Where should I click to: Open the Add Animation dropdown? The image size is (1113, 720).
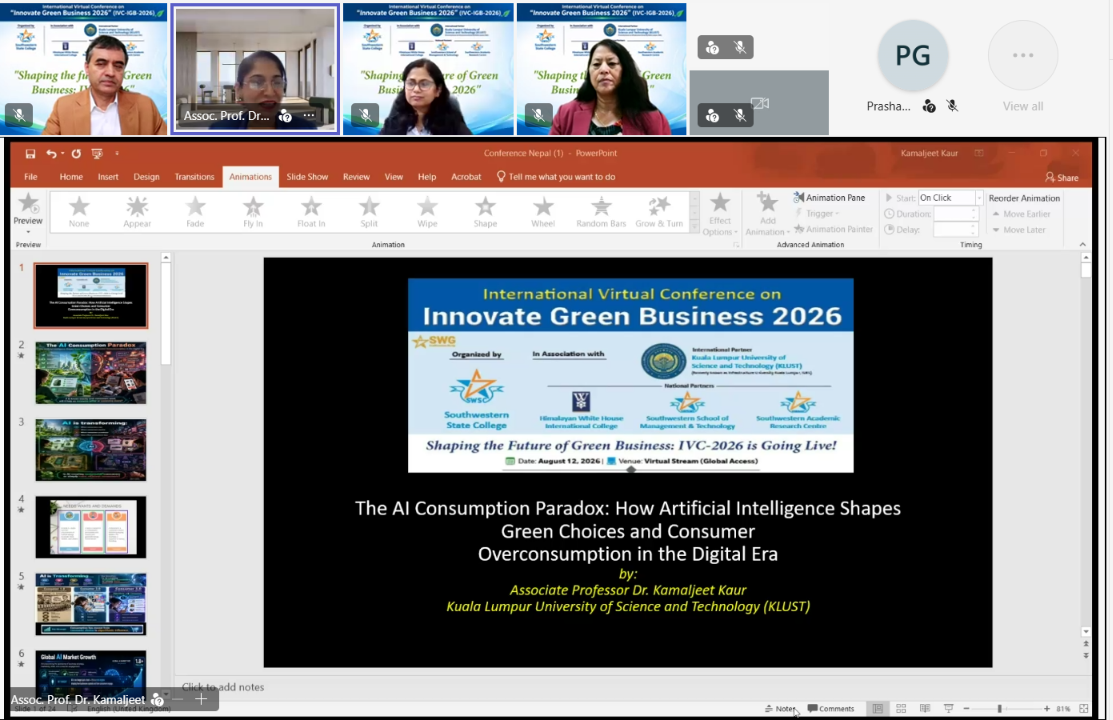click(767, 214)
